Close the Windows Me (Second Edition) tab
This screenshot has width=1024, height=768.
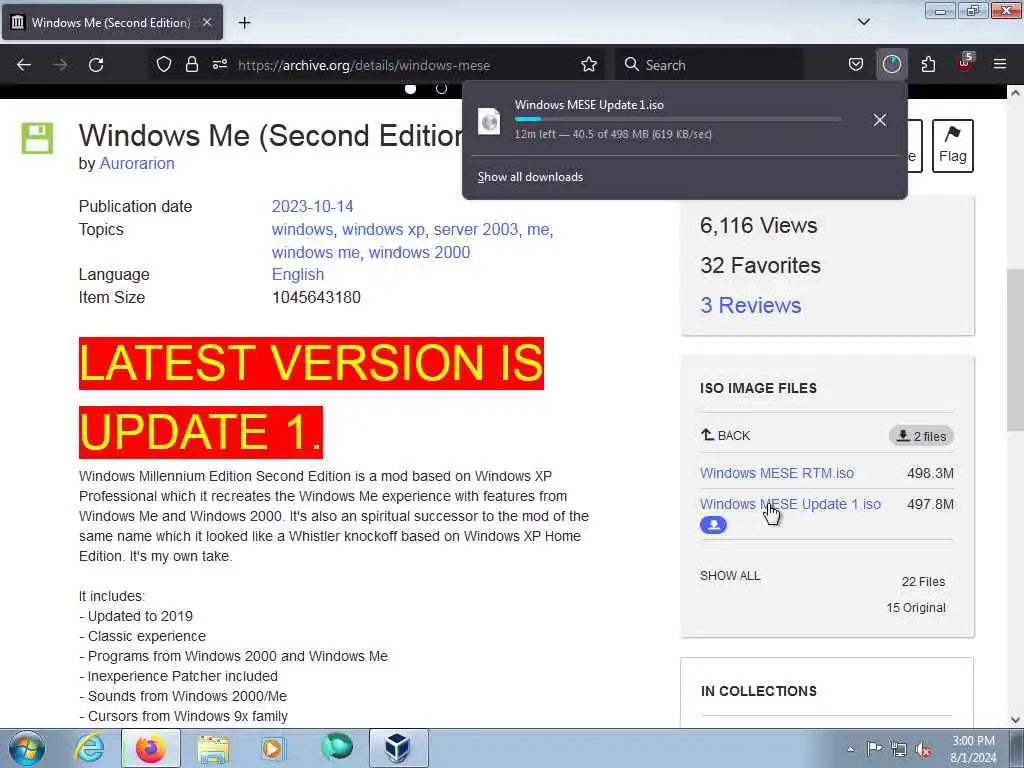(x=206, y=22)
